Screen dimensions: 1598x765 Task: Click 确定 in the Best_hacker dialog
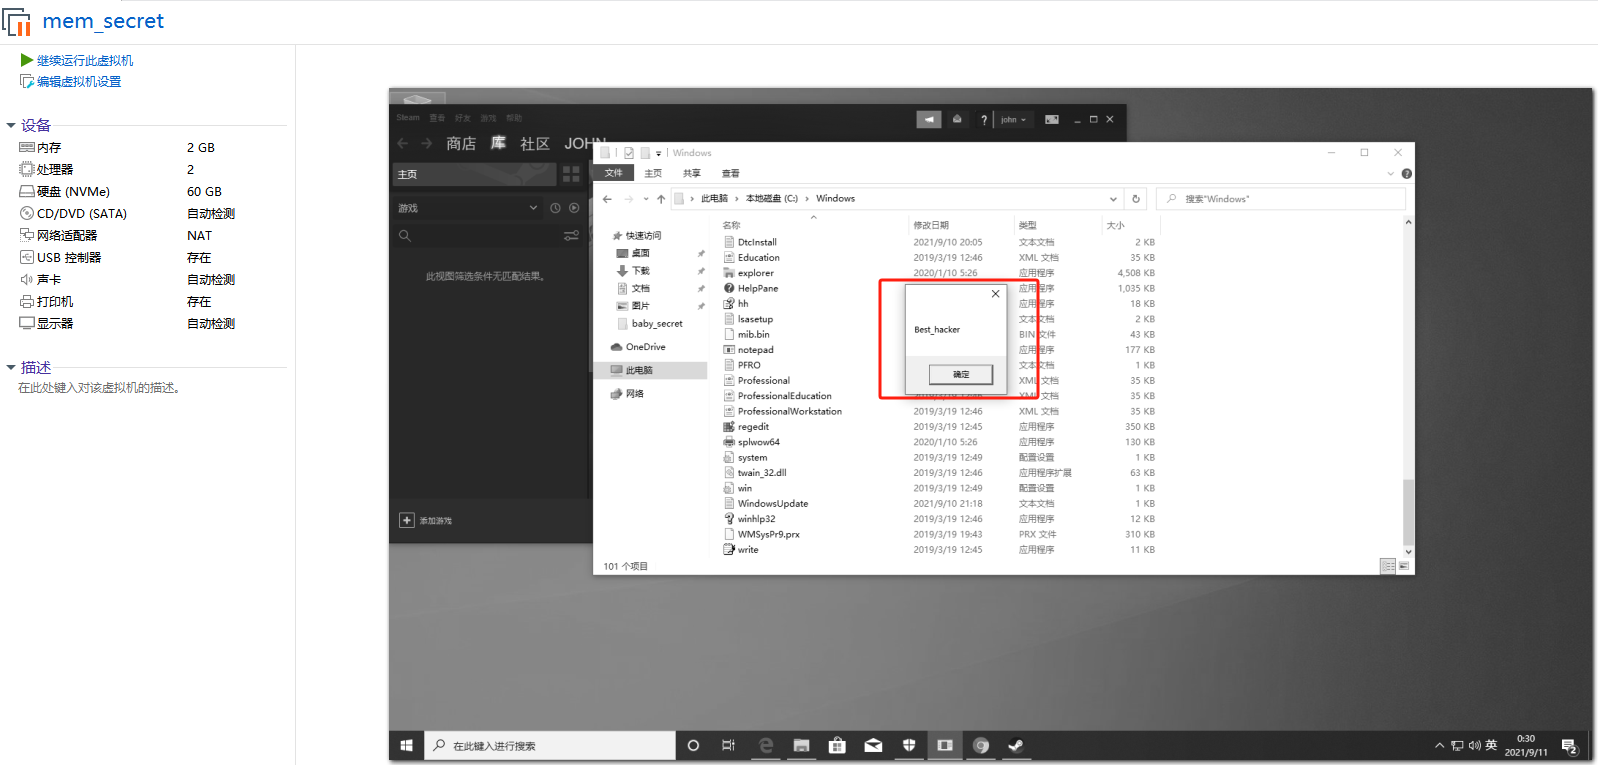[961, 374]
